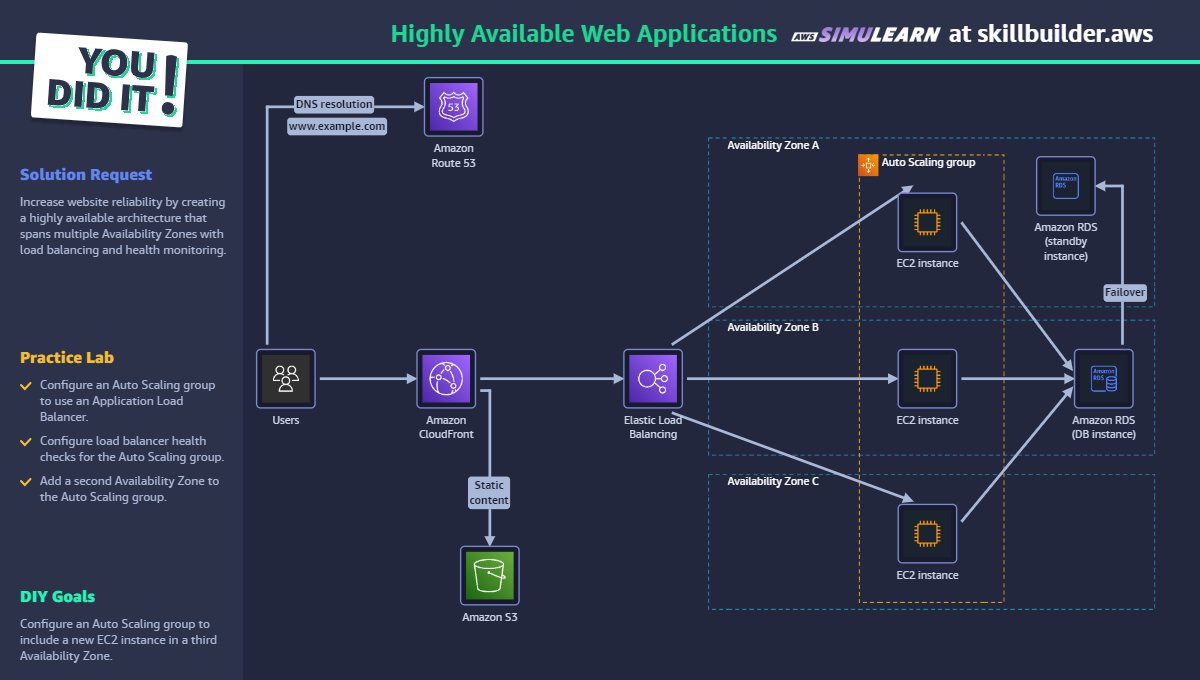Click the Amazon RDS (DB instance) caption
This screenshot has width=1200, height=680.
tap(1104, 427)
